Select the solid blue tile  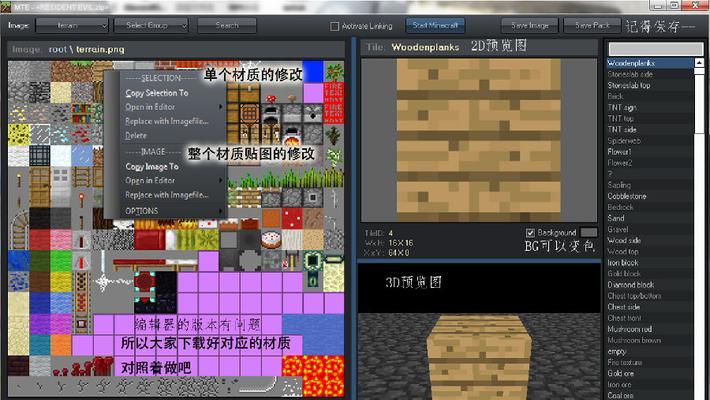313,72
